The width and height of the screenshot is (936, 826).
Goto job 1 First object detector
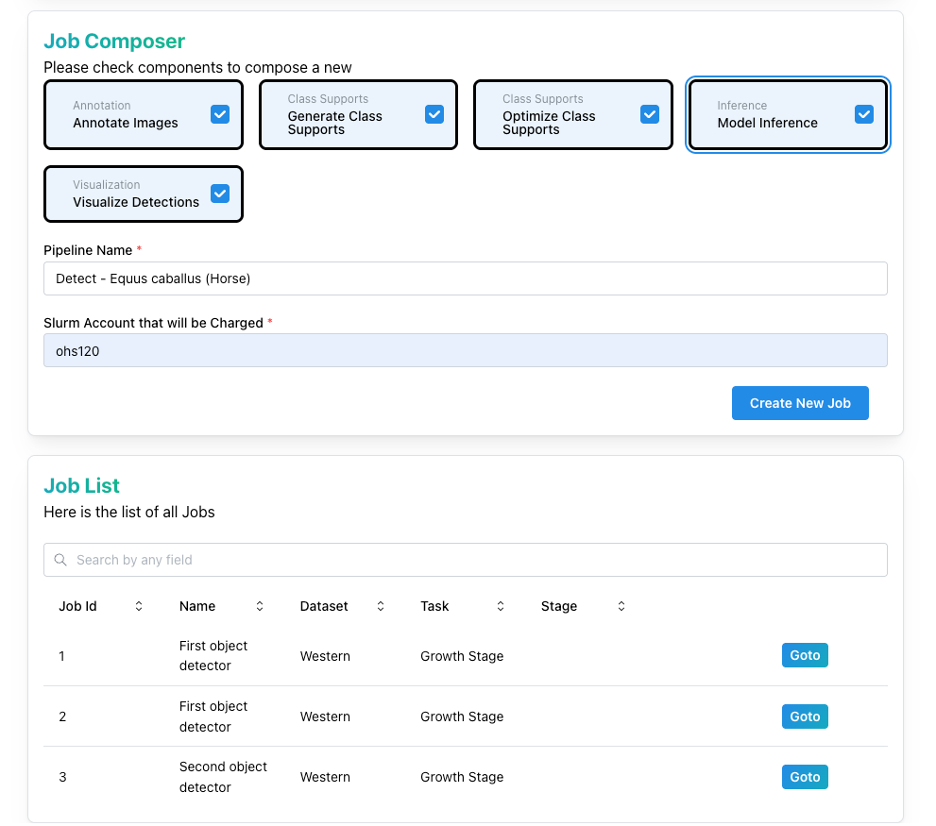point(805,655)
